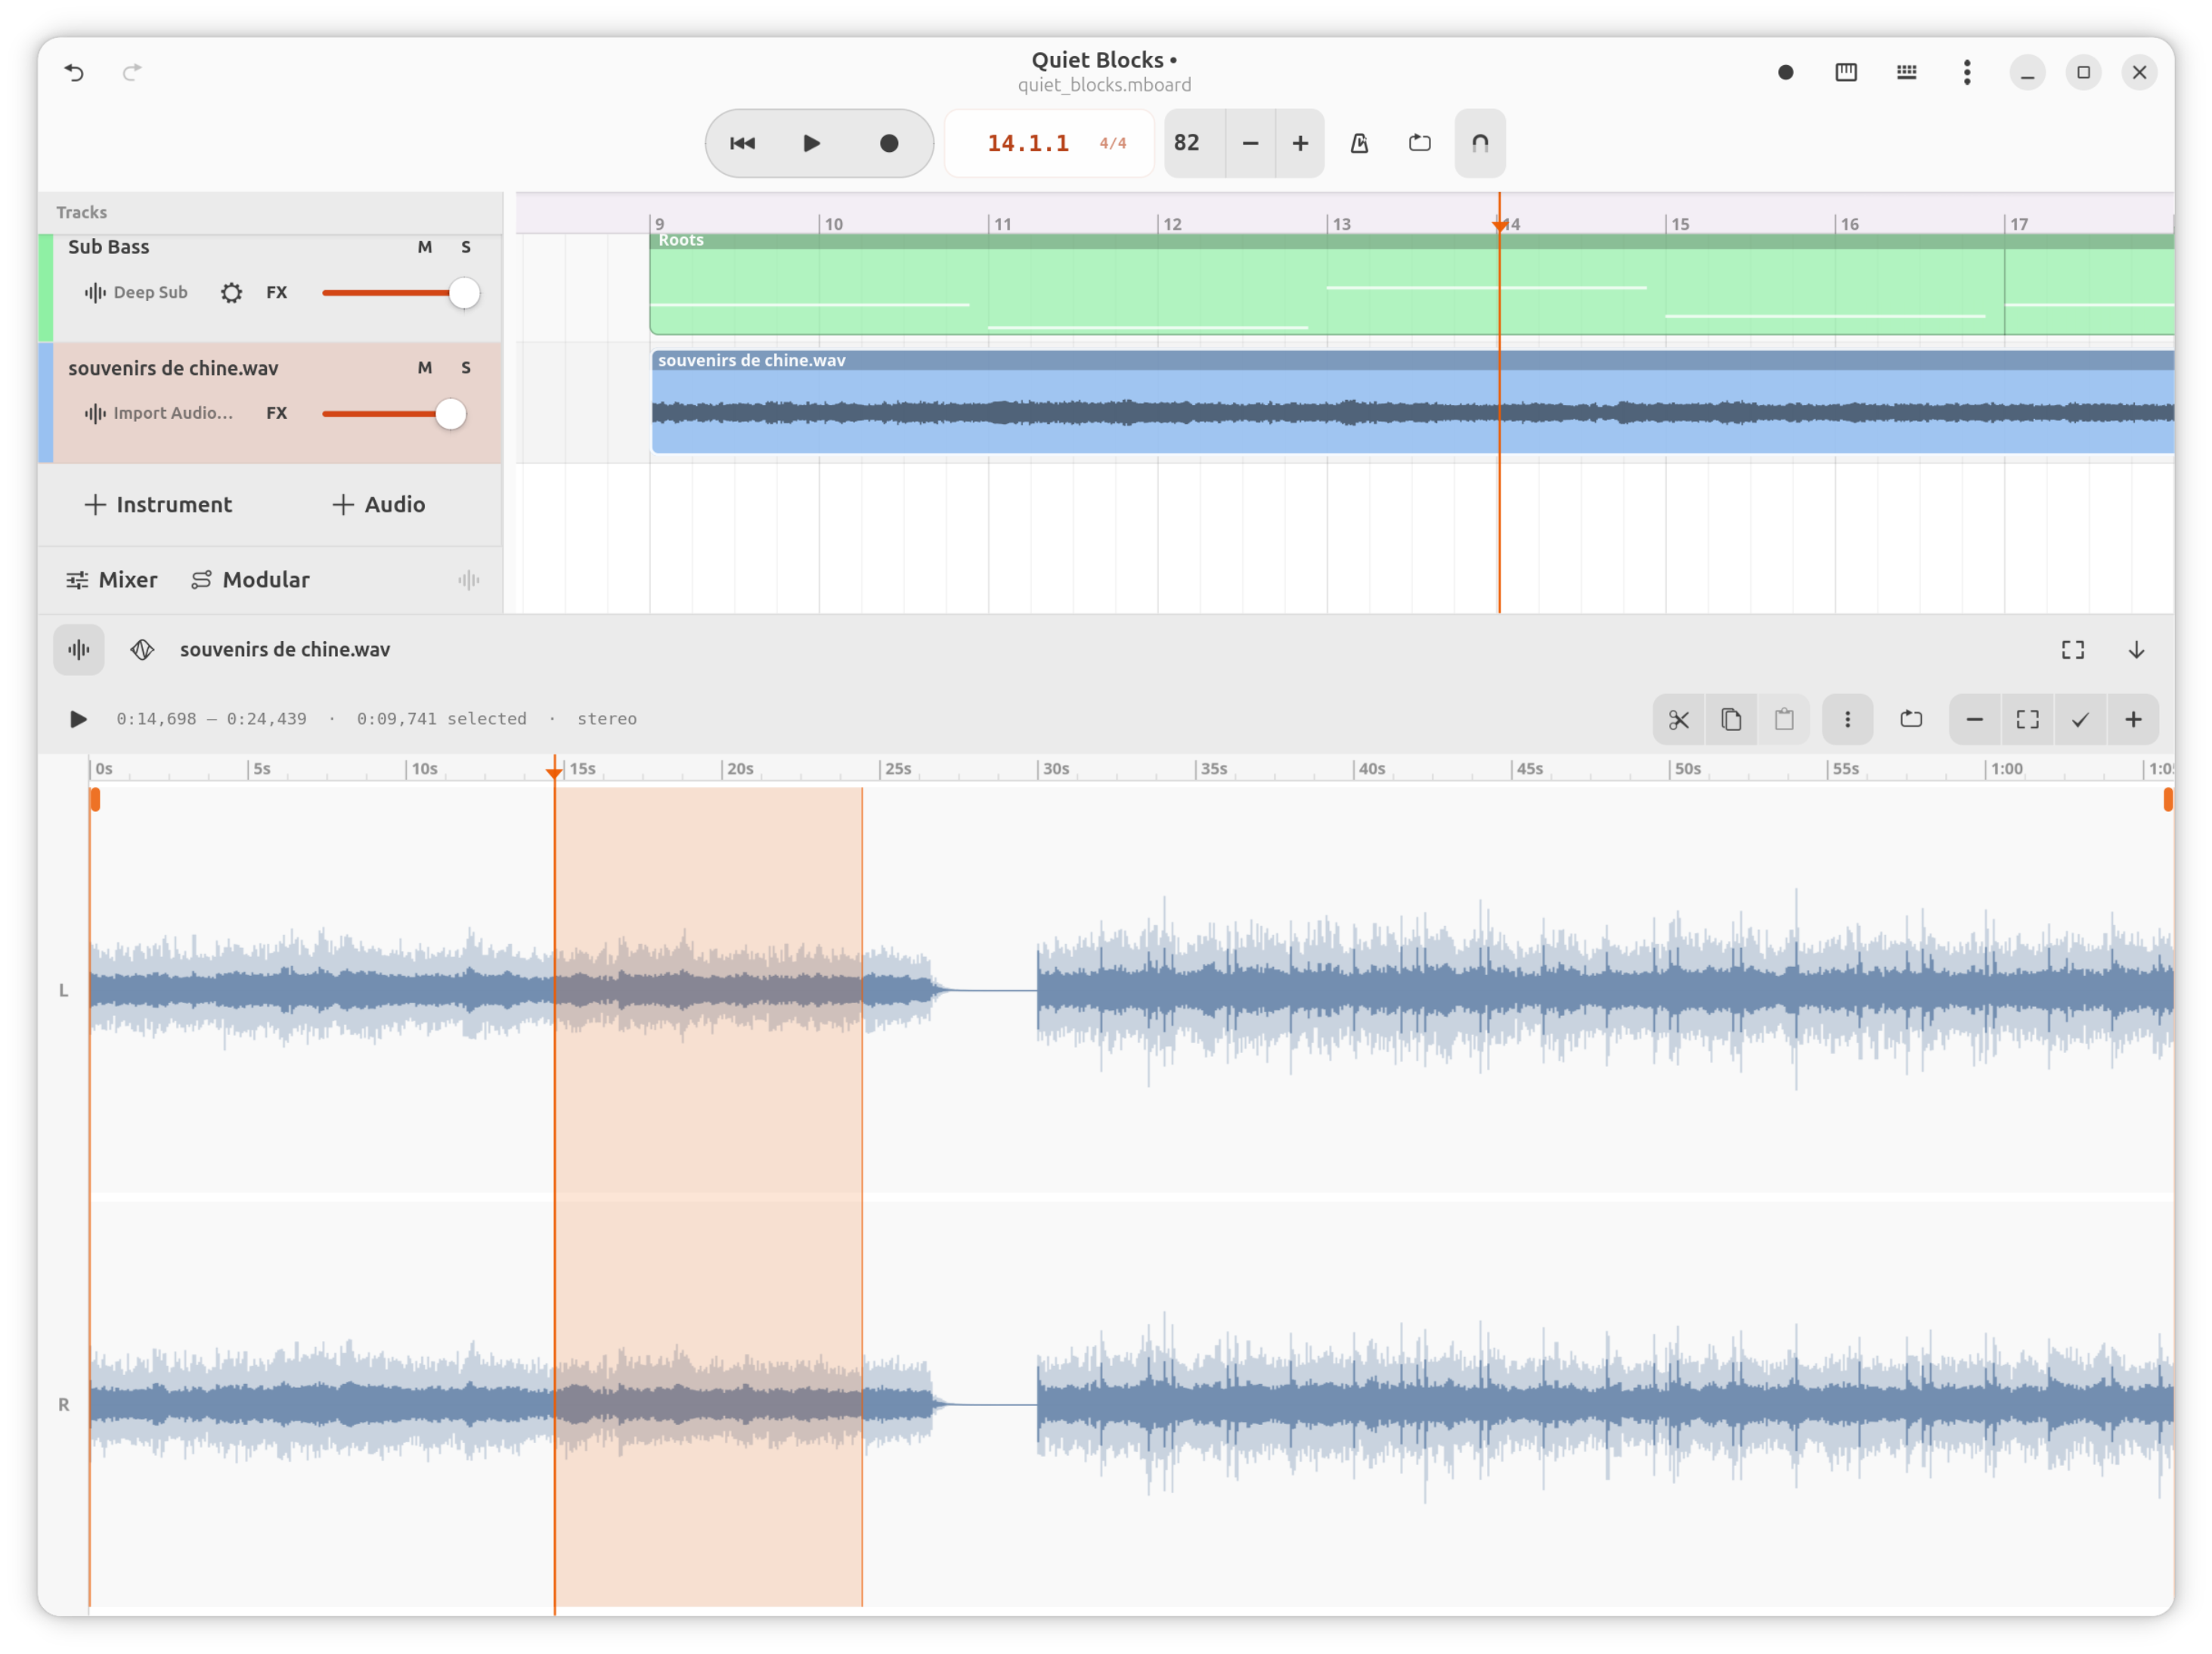Open the Mixer panel
Image resolution: width=2212 pixels, height=1654 pixels.
pyautogui.click(x=112, y=580)
